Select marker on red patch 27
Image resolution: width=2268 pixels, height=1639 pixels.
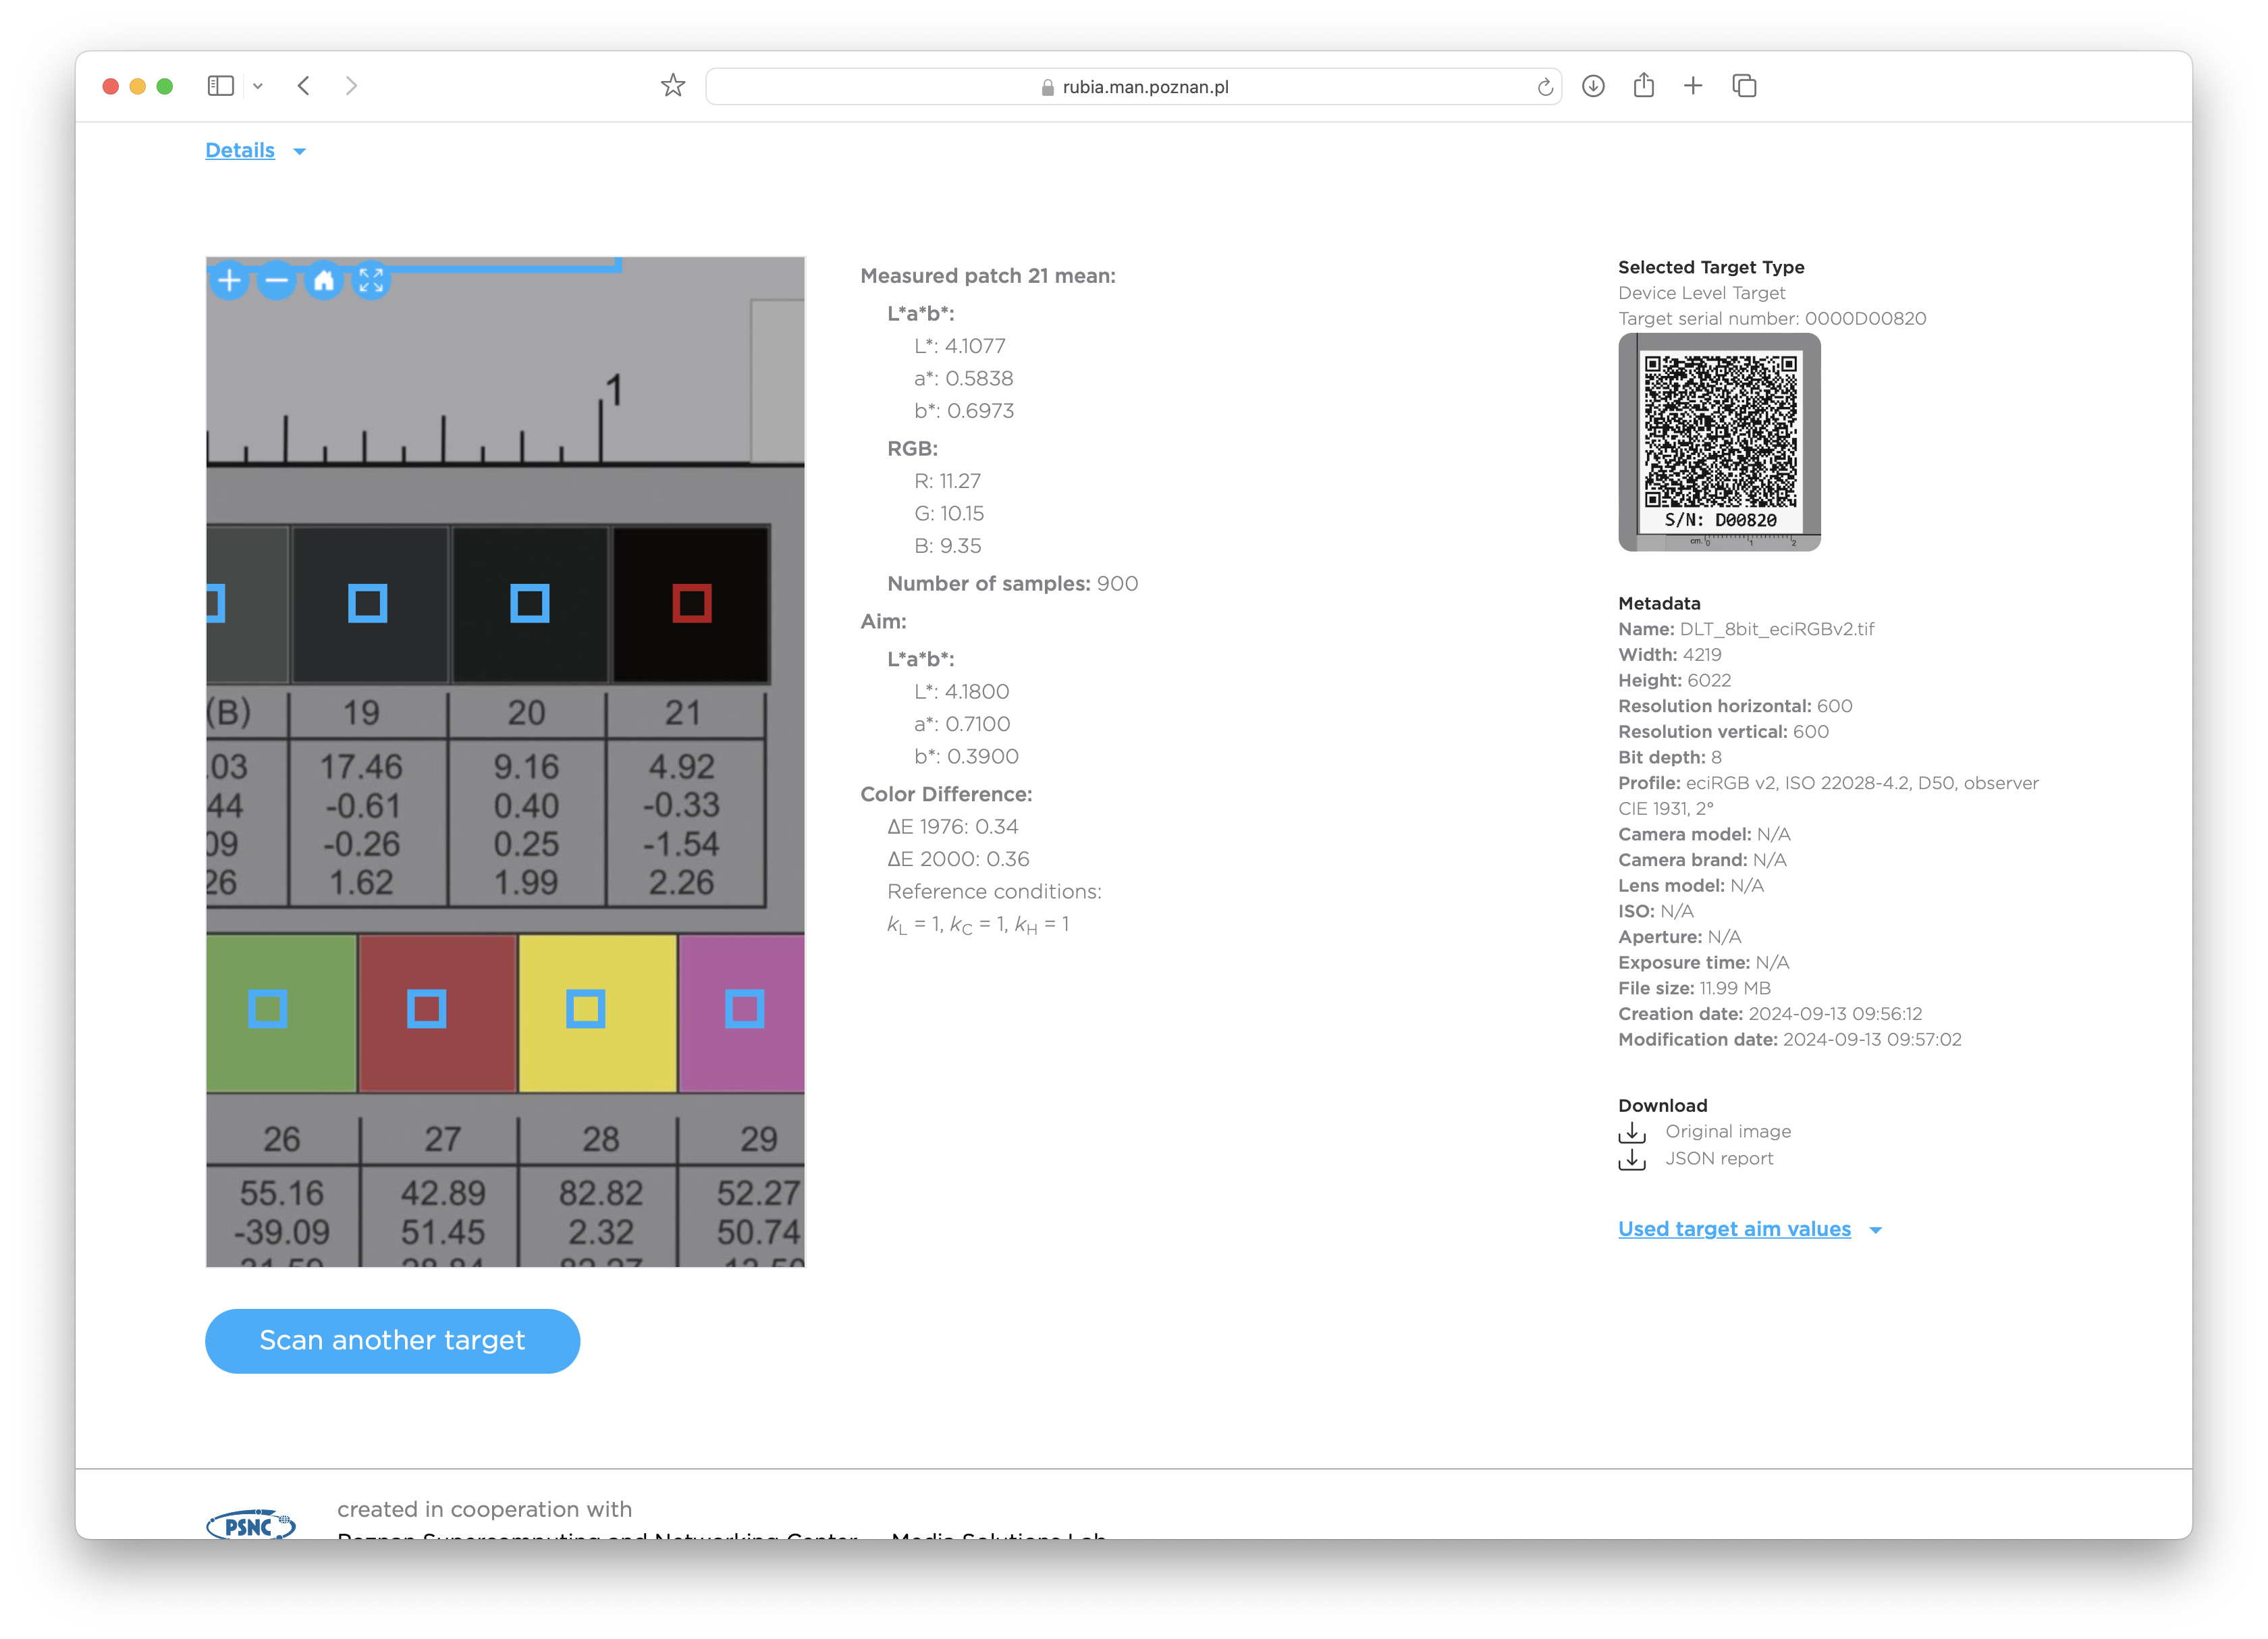coord(427,1009)
